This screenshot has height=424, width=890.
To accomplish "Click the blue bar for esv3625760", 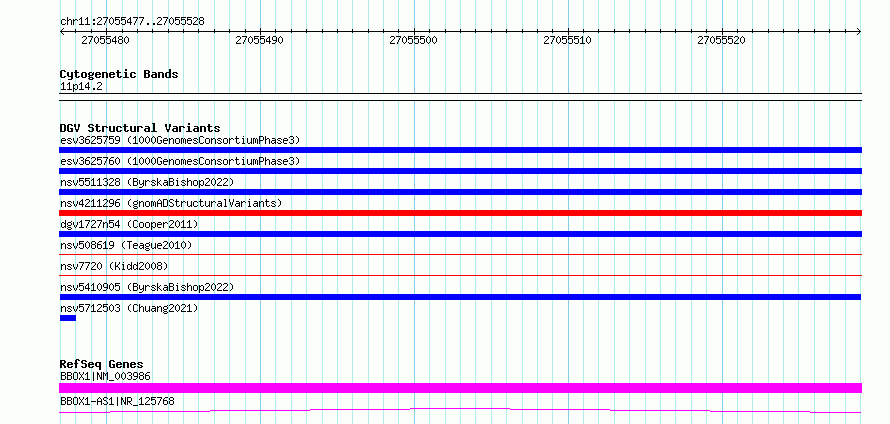I will 460,171.
